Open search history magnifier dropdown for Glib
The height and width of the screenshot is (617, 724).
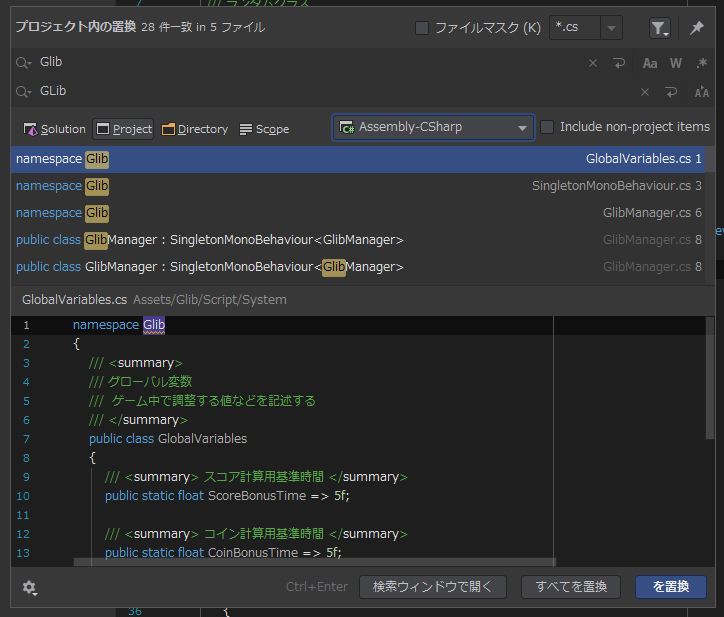pos(24,63)
